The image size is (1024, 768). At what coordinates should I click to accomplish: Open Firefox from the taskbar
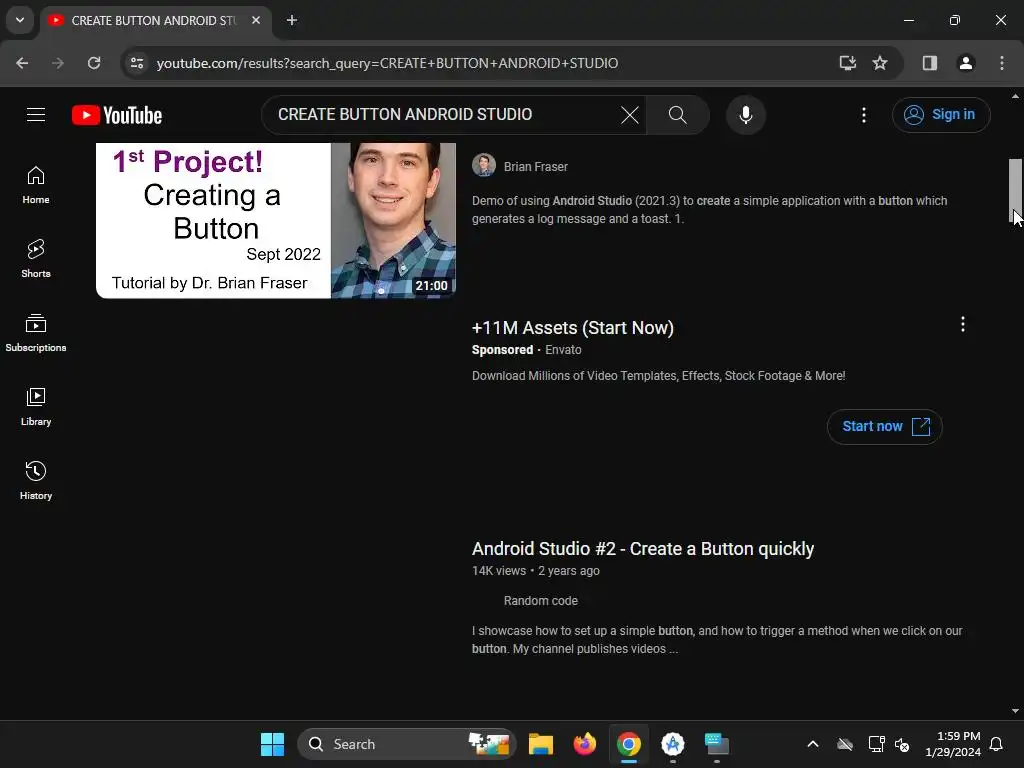click(x=584, y=744)
